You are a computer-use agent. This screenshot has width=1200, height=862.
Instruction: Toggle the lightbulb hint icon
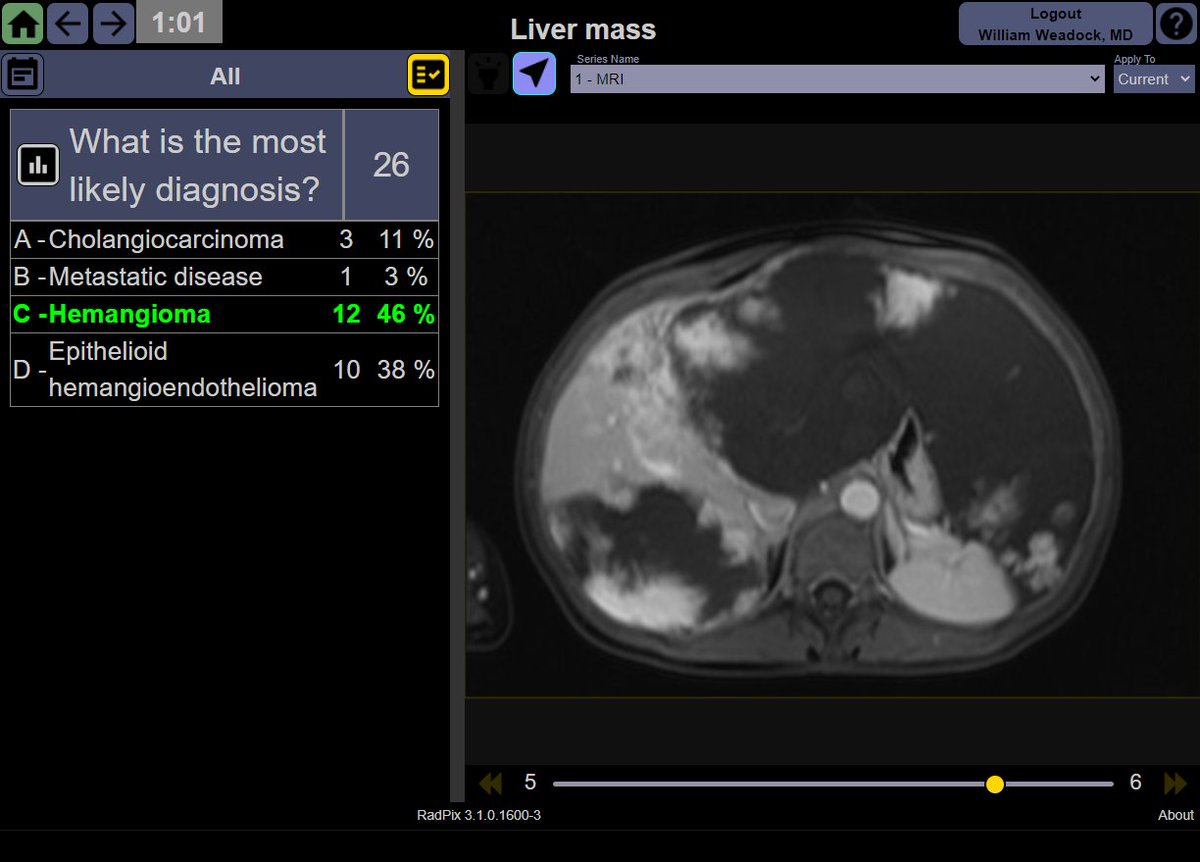point(488,74)
